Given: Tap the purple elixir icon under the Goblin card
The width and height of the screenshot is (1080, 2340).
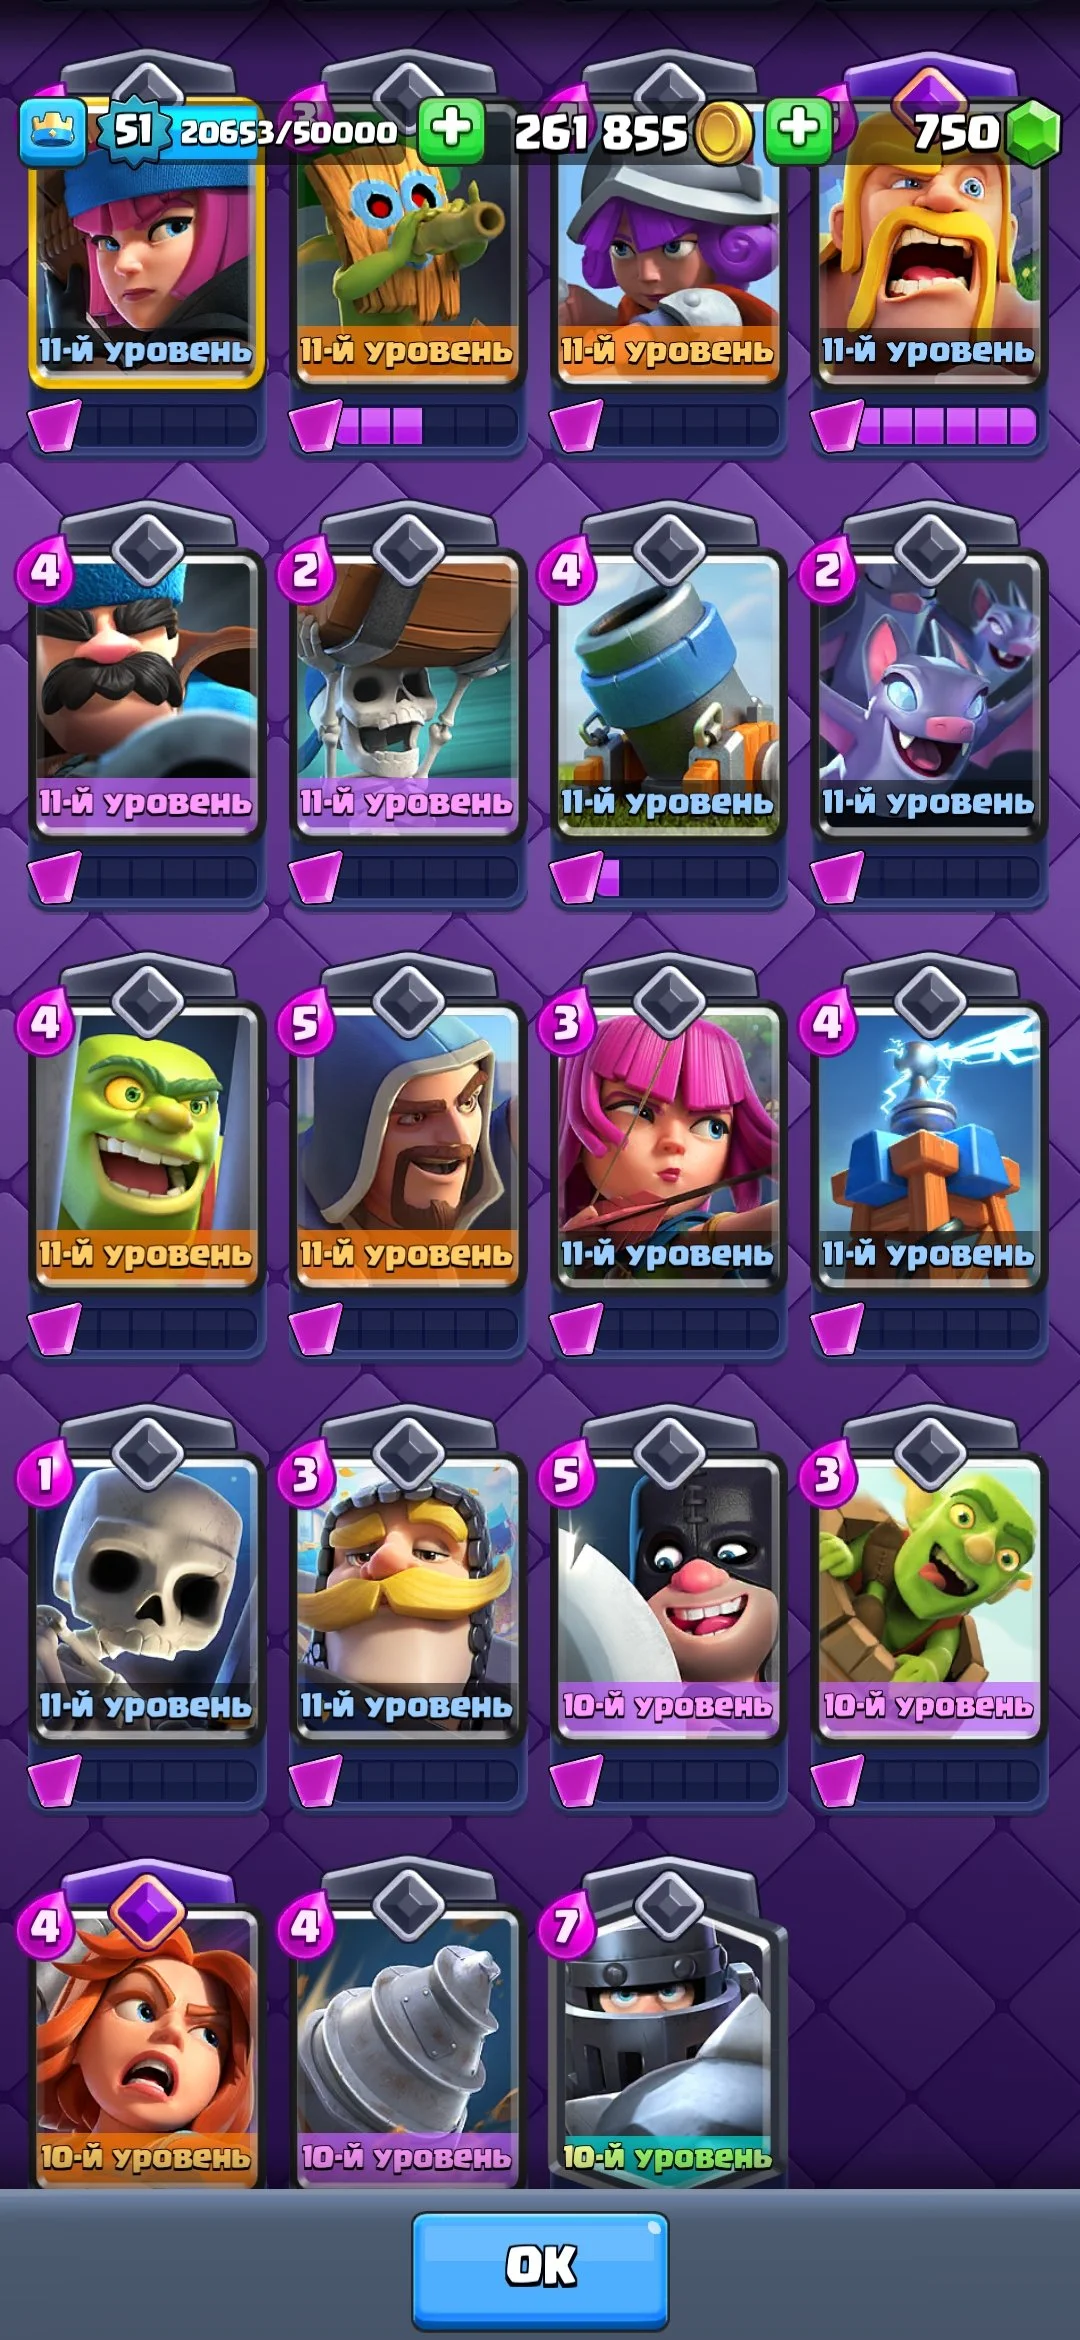Looking at the screenshot, I should point(54,1329).
